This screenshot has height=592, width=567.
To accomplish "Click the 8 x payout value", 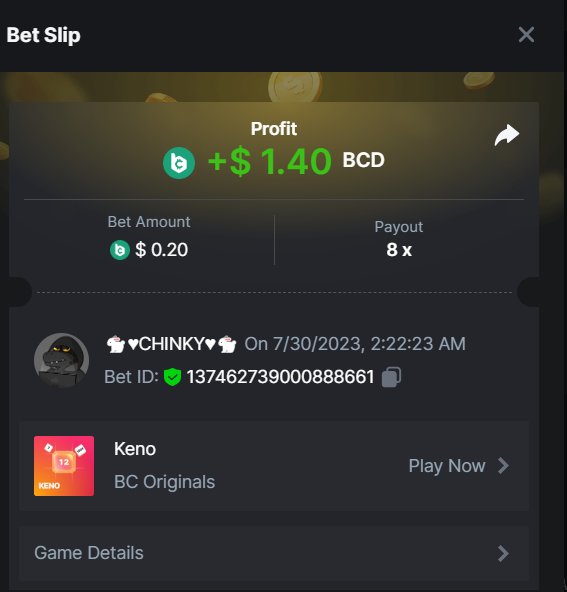I will pos(399,250).
